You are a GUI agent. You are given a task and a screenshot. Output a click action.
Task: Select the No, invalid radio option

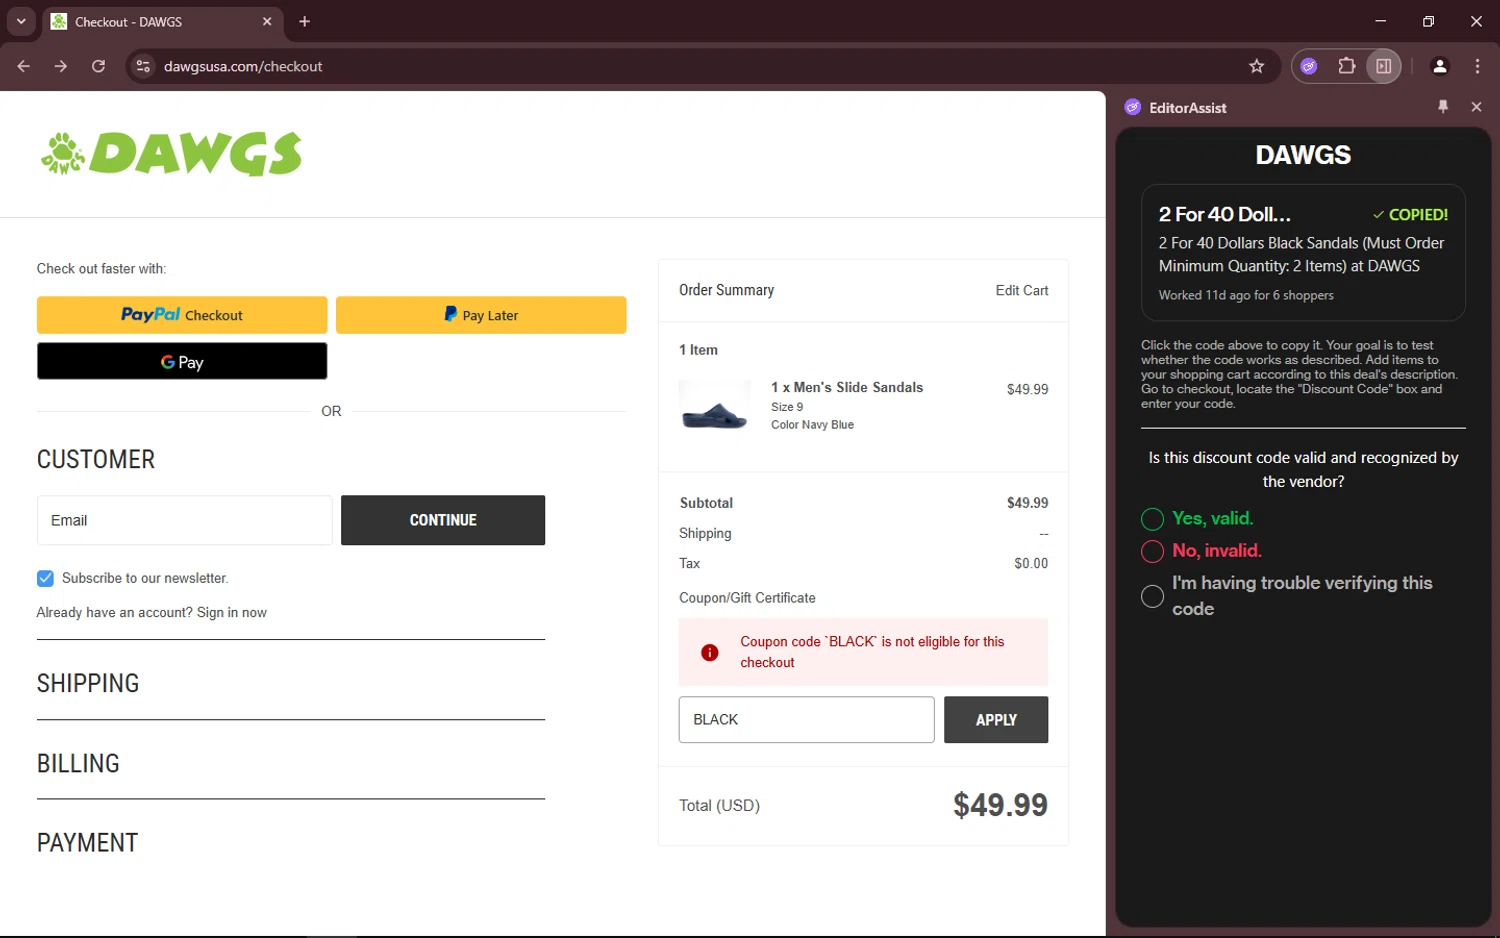[x=1152, y=551]
